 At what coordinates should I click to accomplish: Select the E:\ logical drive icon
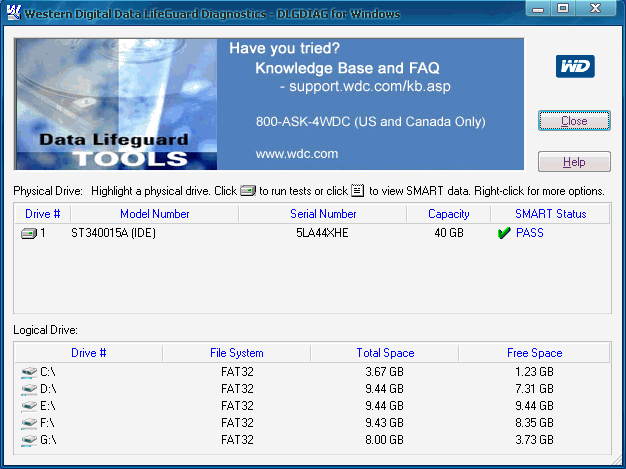coord(29,406)
